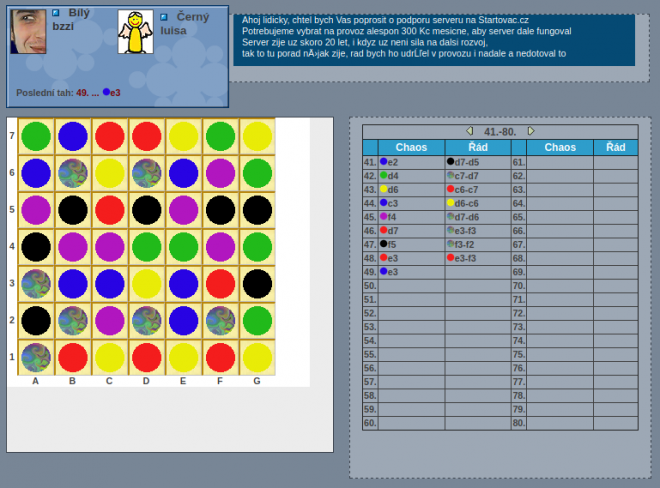Open Bílý player bzzi avatar

[x=28, y=32]
